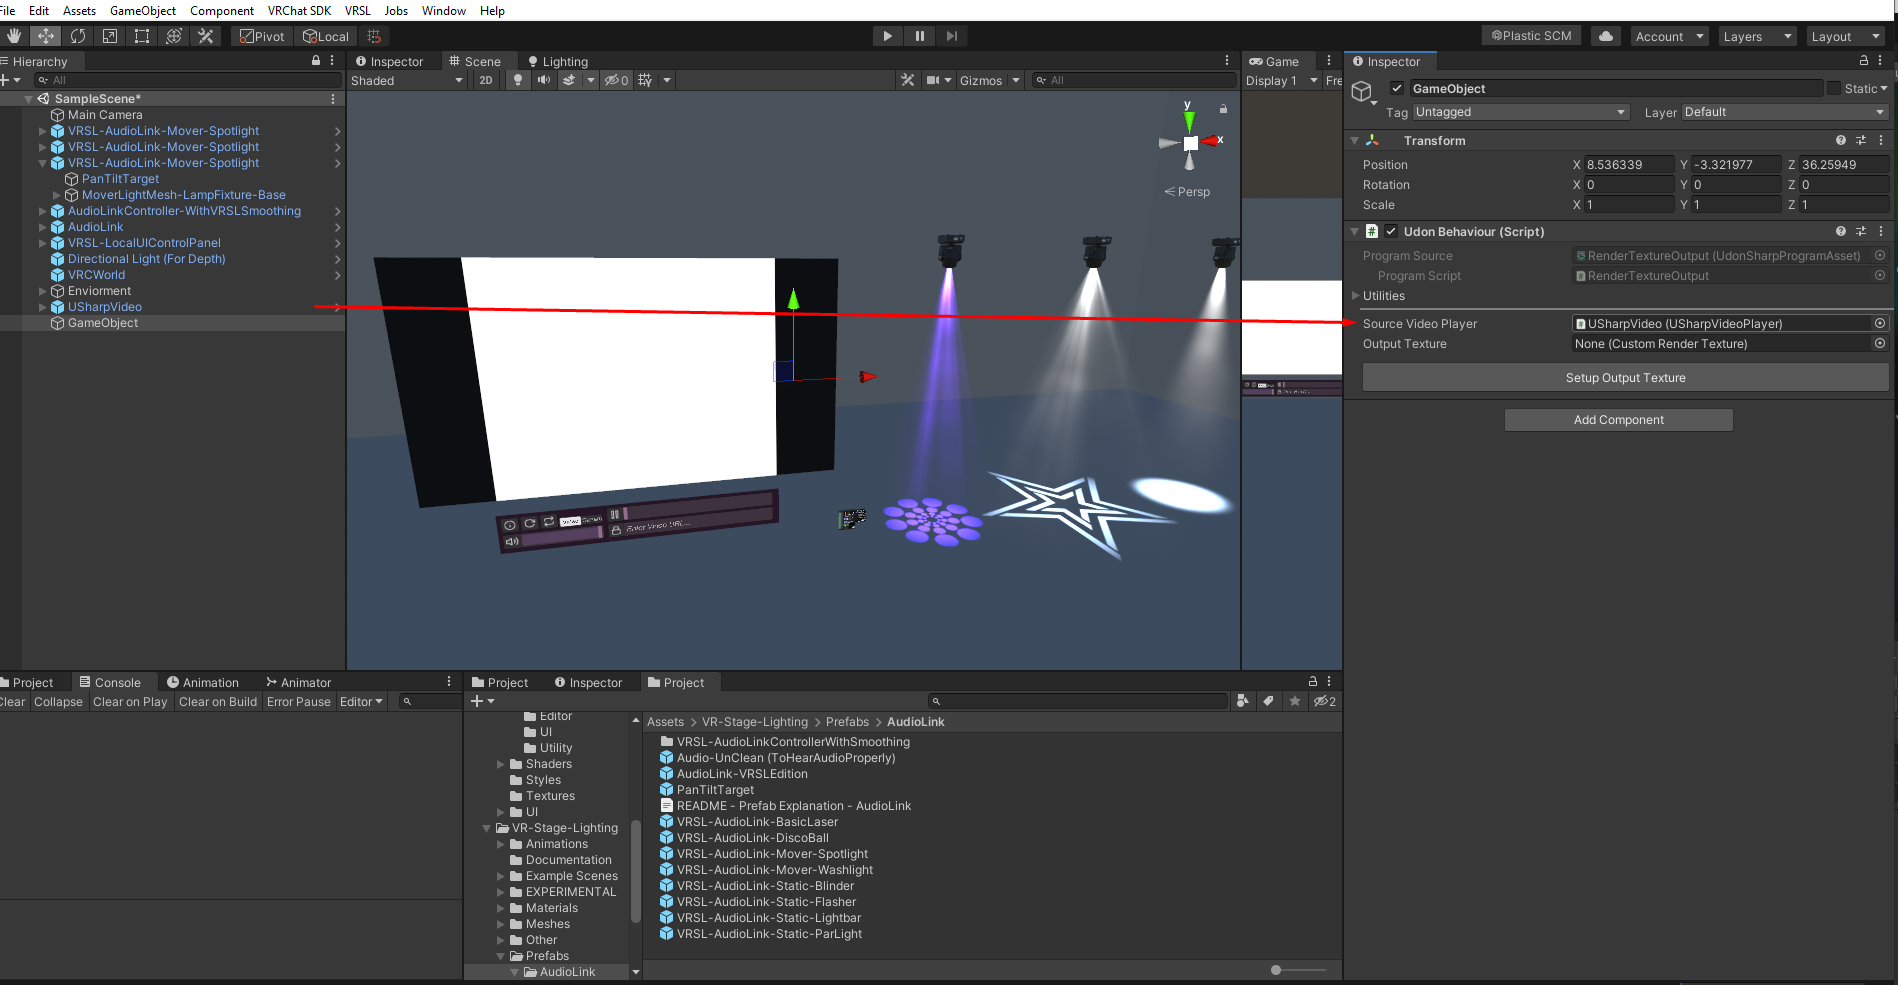Image resolution: width=1898 pixels, height=985 pixels.
Task: Open Layer dropdown showing Default
Action: pyautogui.click(x=1784, y=112)
